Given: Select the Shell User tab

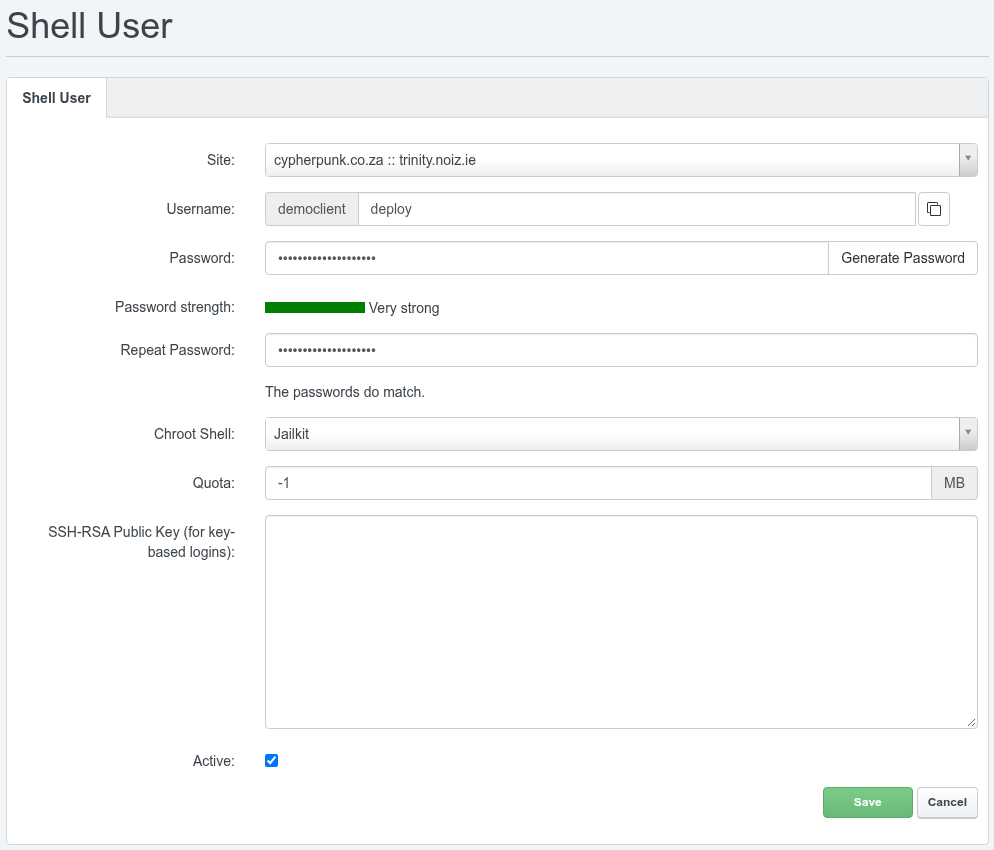Looking at the screenshot, I should [56, 98].
